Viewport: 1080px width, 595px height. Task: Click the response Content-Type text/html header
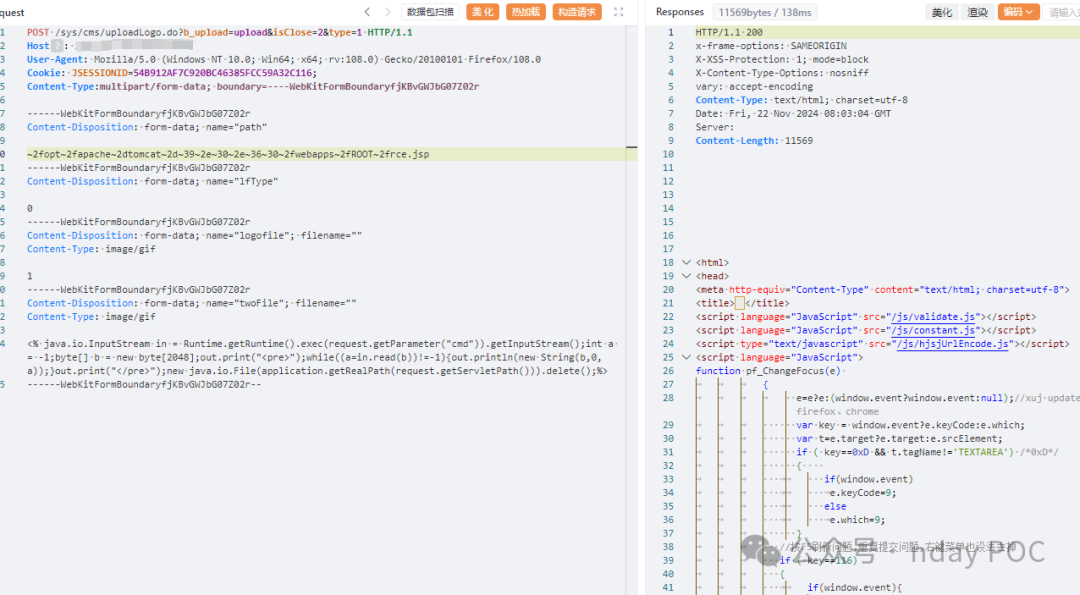click(x=801, y=101)
